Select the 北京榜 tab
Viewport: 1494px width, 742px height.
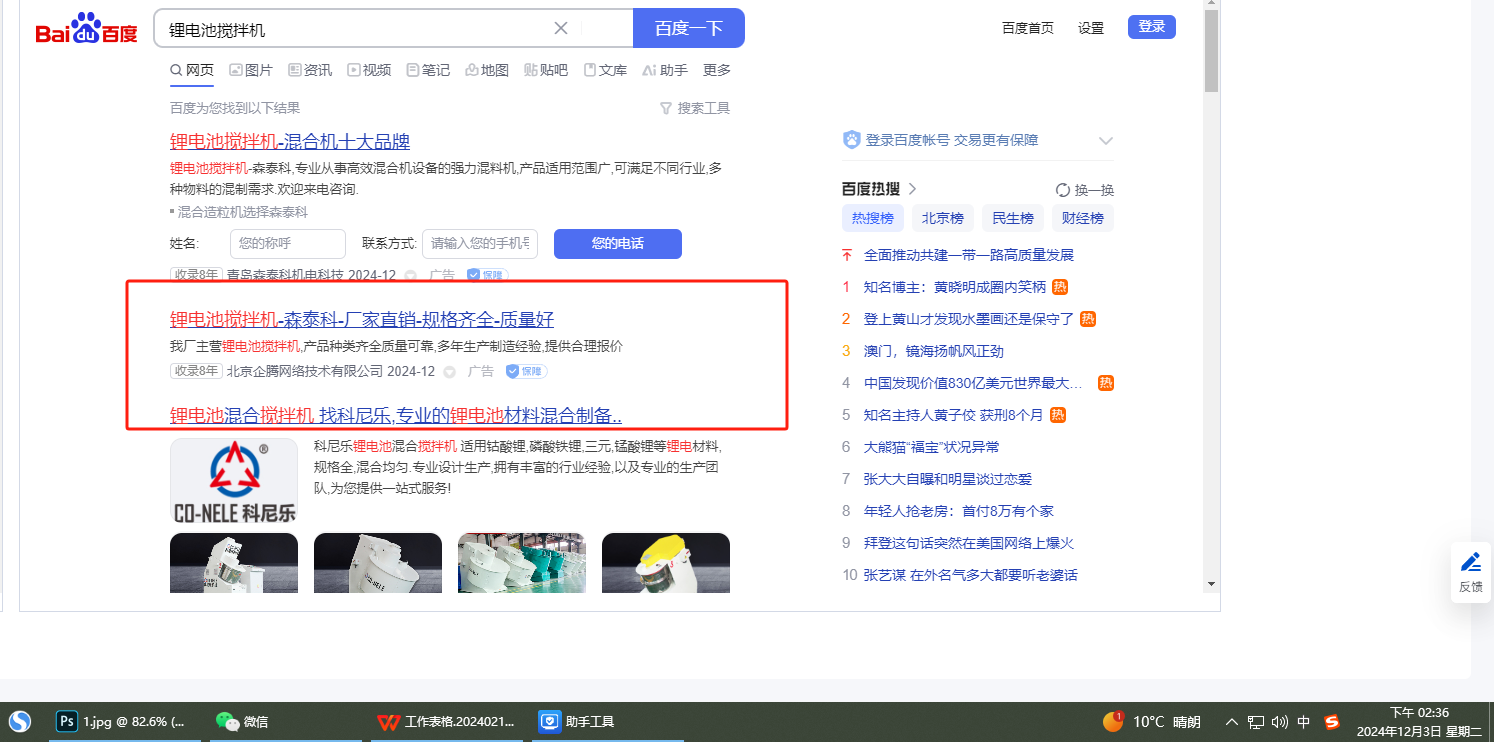click(943, 218)
